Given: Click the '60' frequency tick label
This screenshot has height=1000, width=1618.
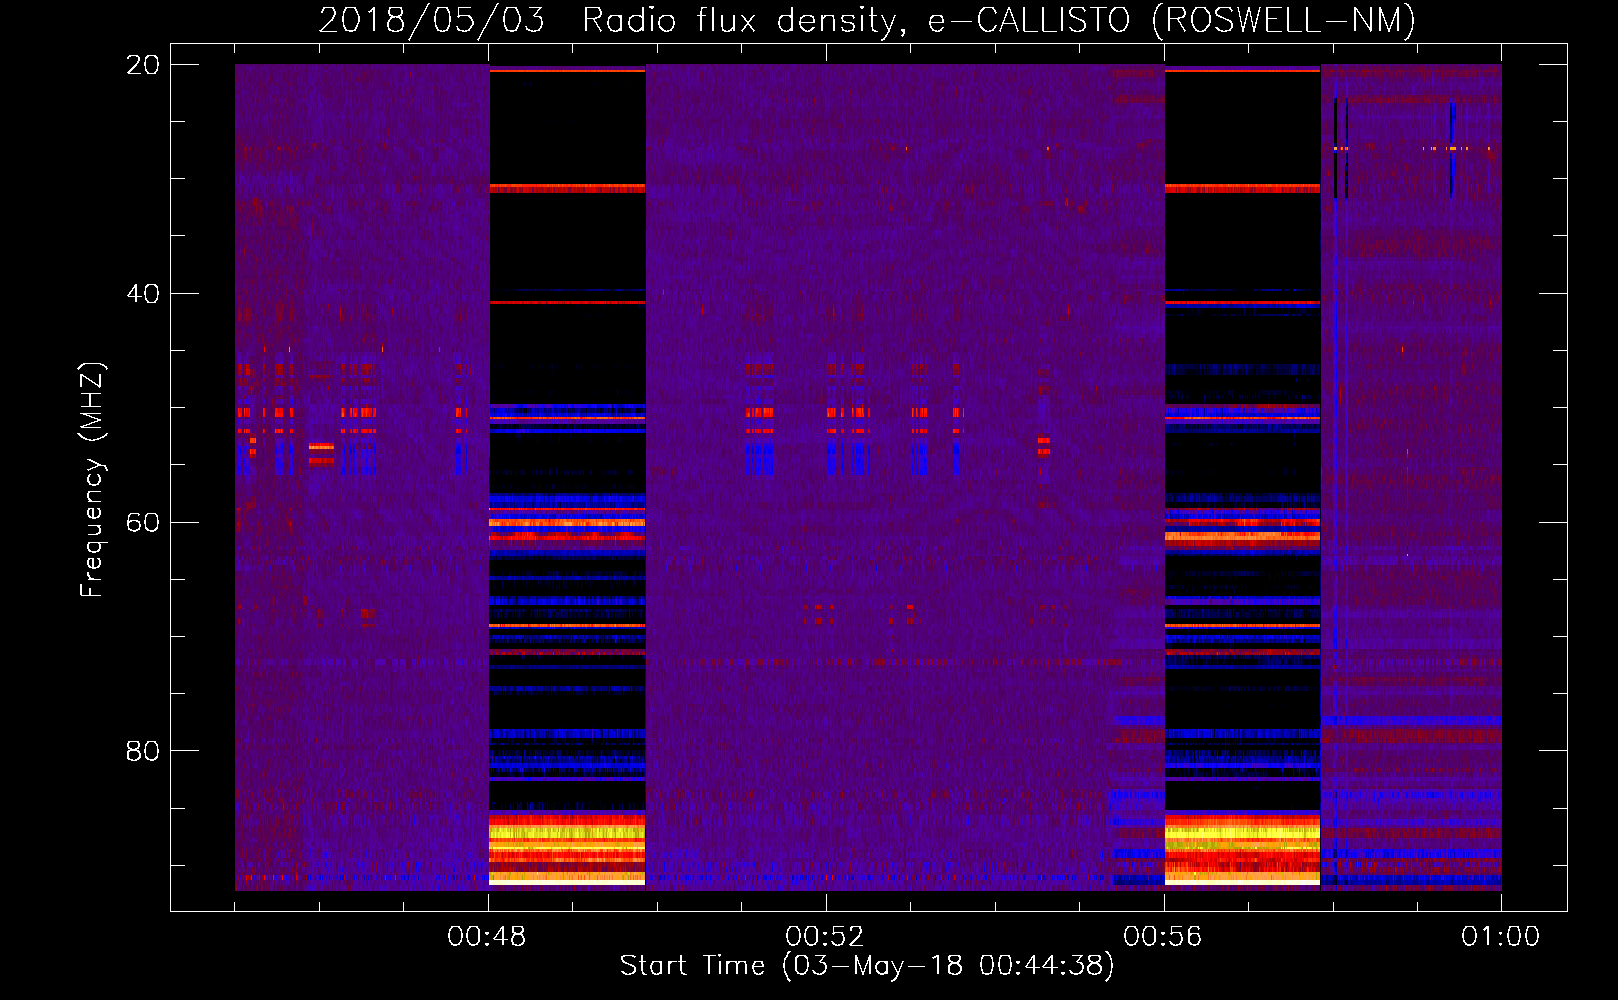Looking at the screenshot, I should click(x=142, y=522).
